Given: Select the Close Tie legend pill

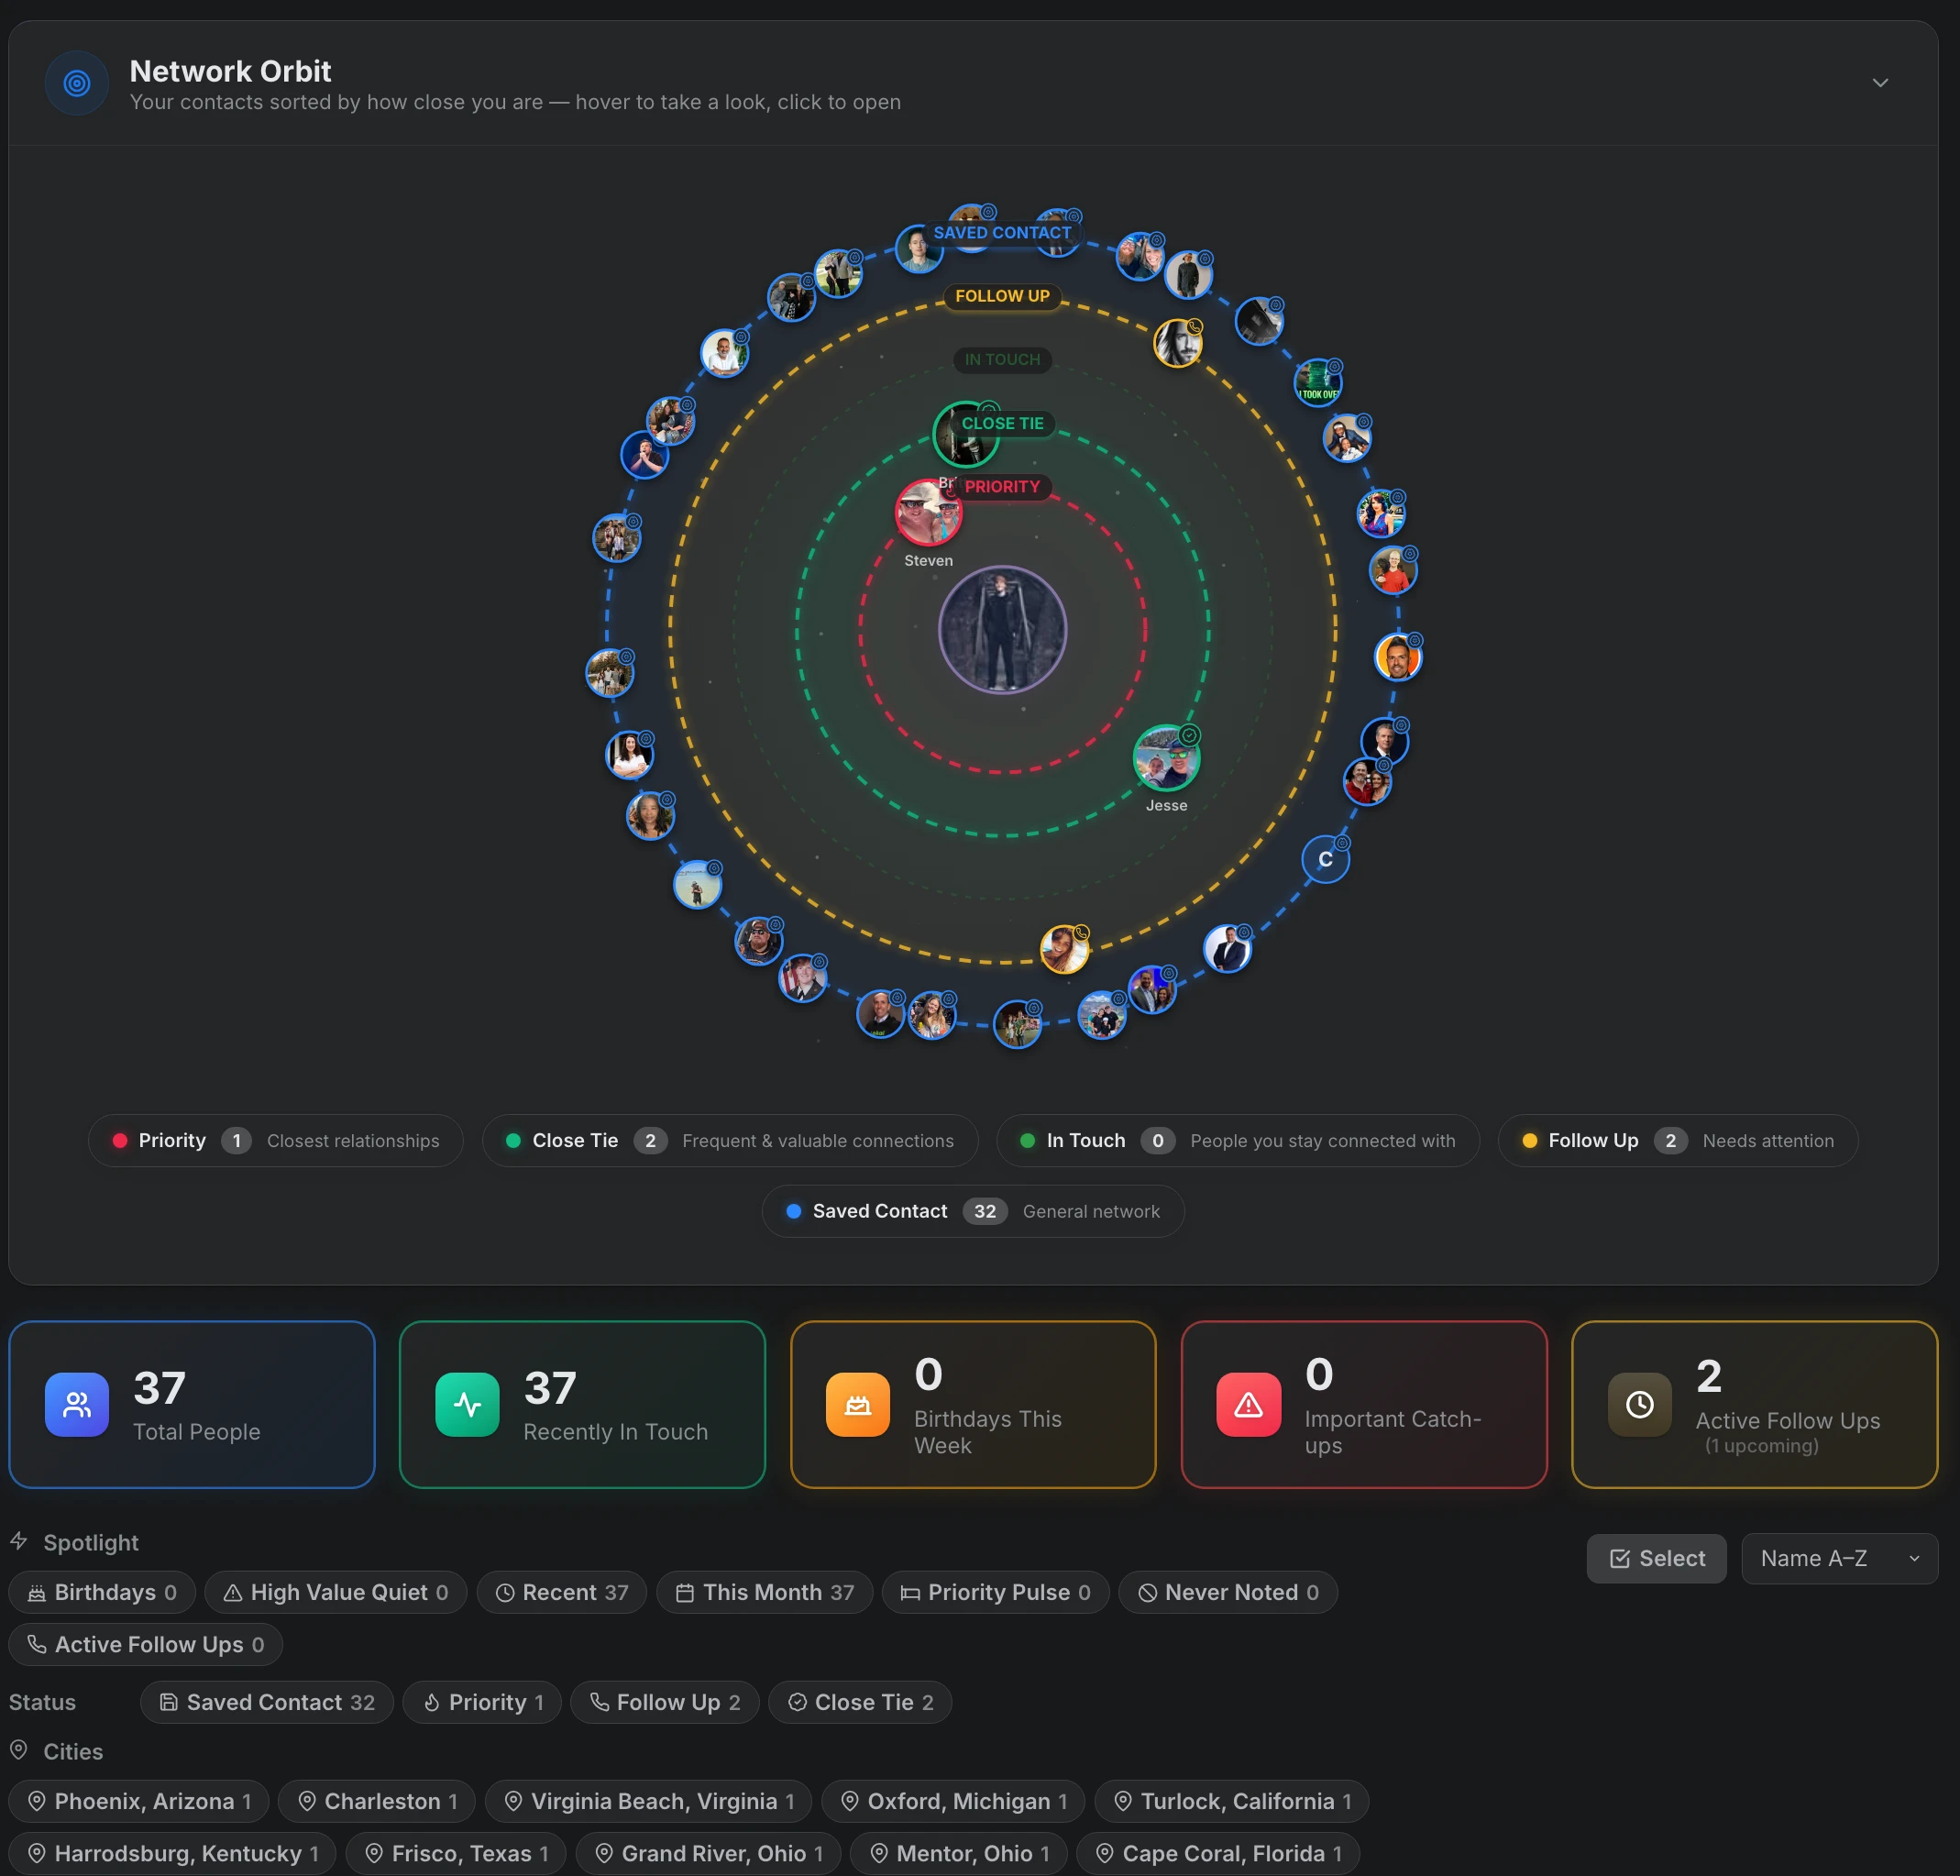Looking at the screenshot, I should coord(730,1141).
